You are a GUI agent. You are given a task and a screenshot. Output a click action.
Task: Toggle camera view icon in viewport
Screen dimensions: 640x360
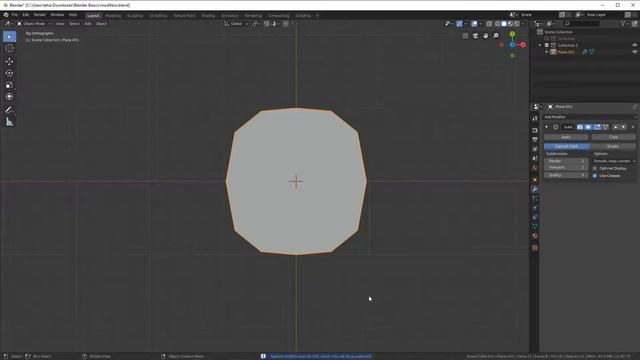click(x=475, y=36)
